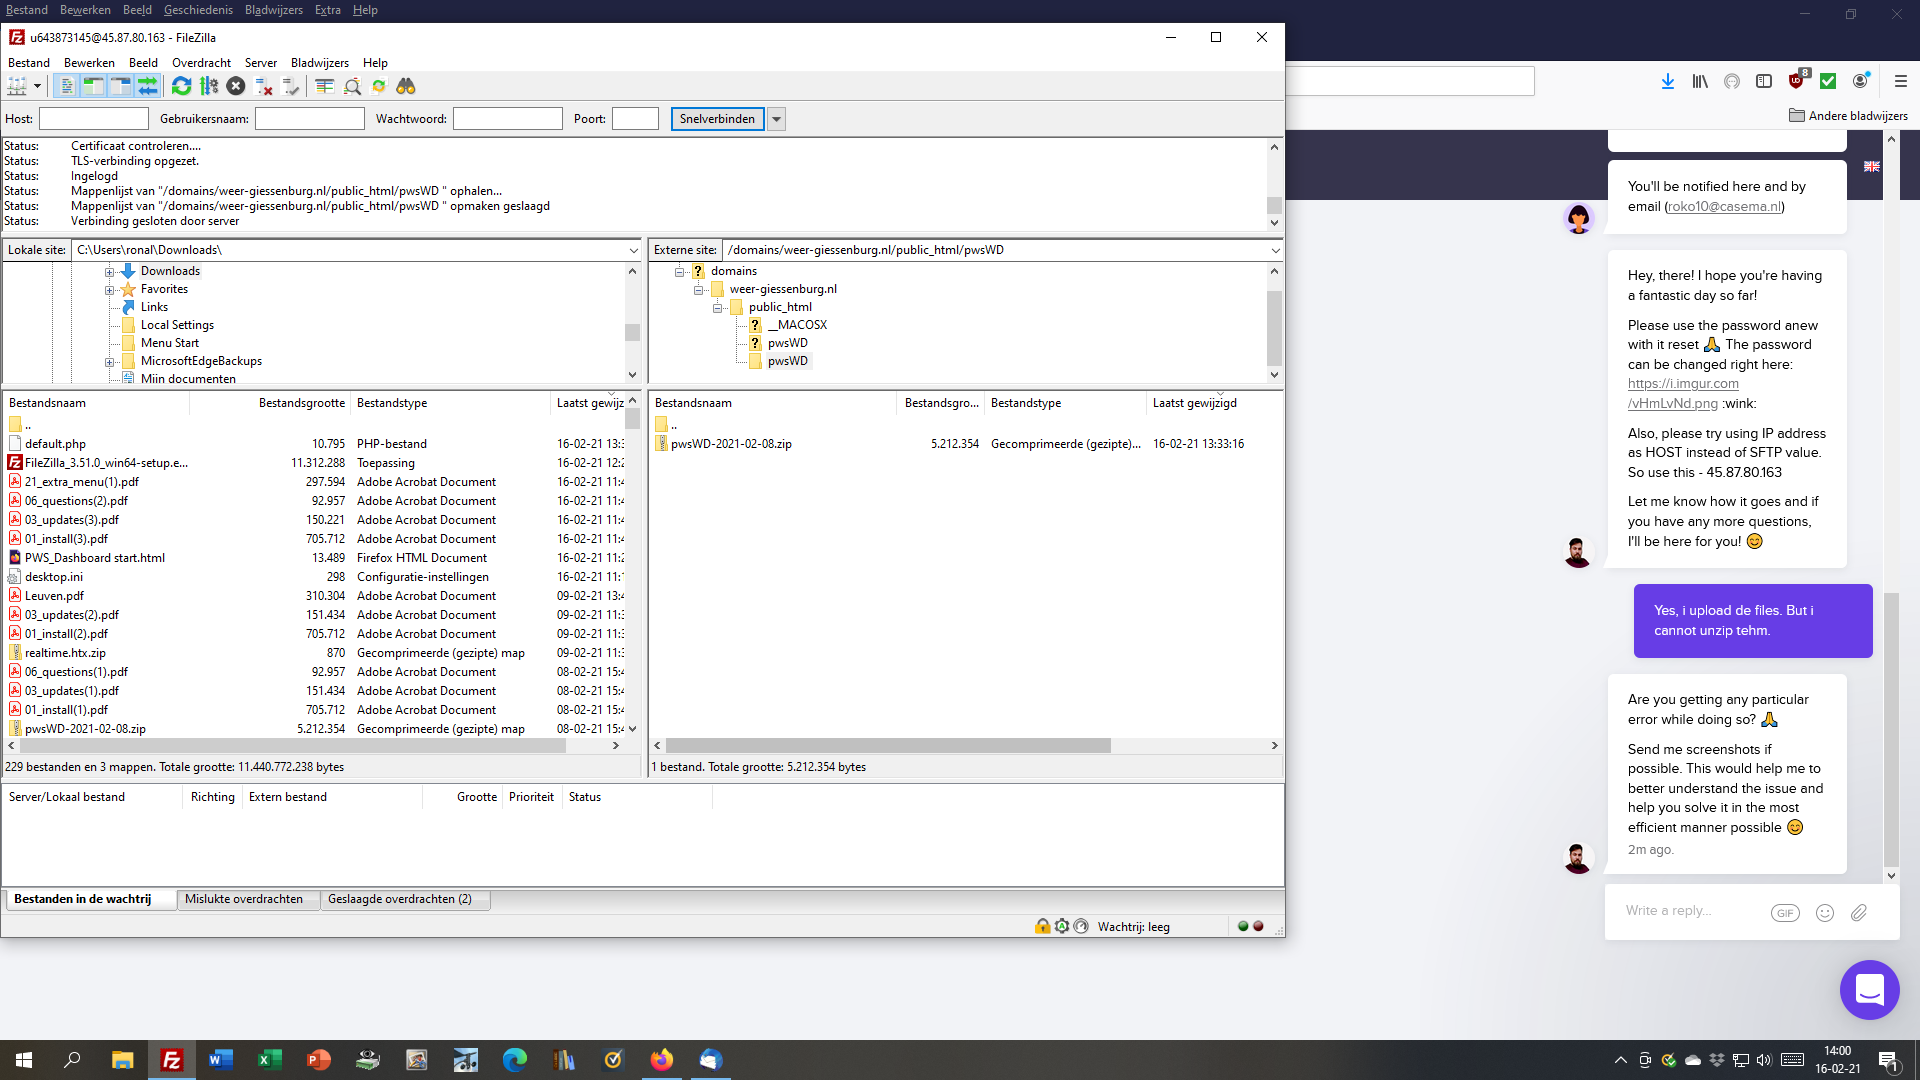Toggle transfer queue display

point(147,87)
